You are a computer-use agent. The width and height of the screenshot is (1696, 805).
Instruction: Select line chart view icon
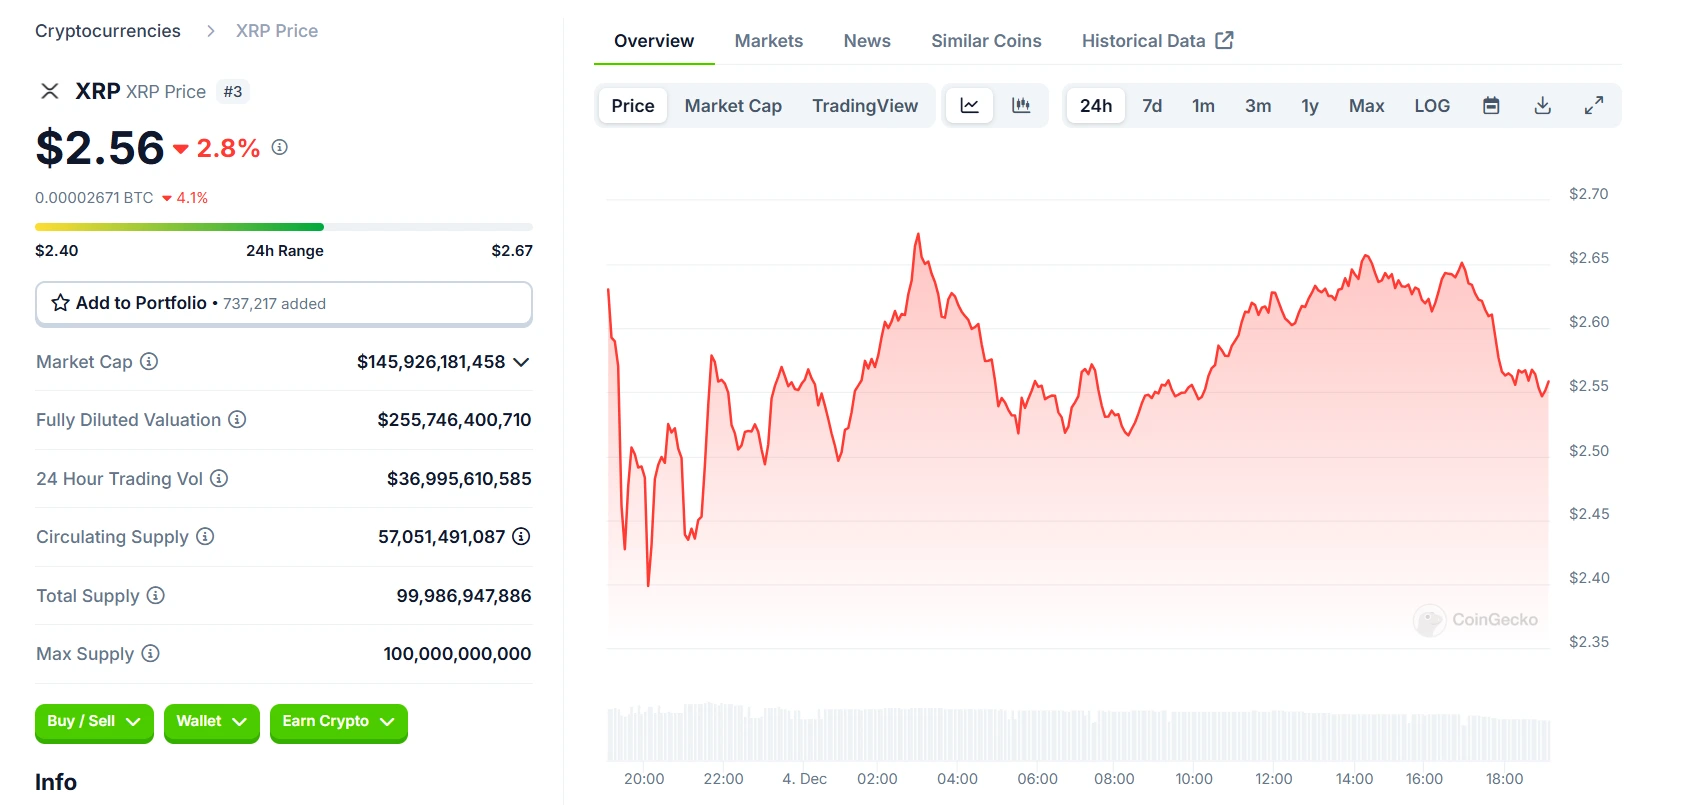pyautogui.click(x=970, y=105)
